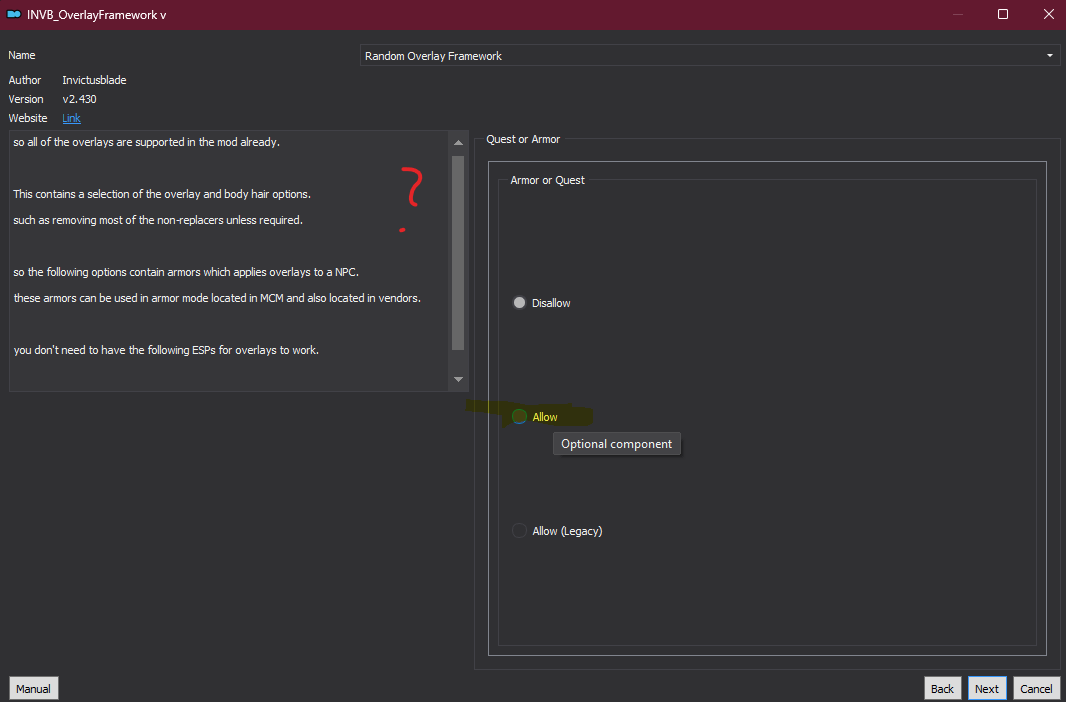1066x702 pixels.
Task: Go Back to the previous installer page
Action: click(942, 688)
